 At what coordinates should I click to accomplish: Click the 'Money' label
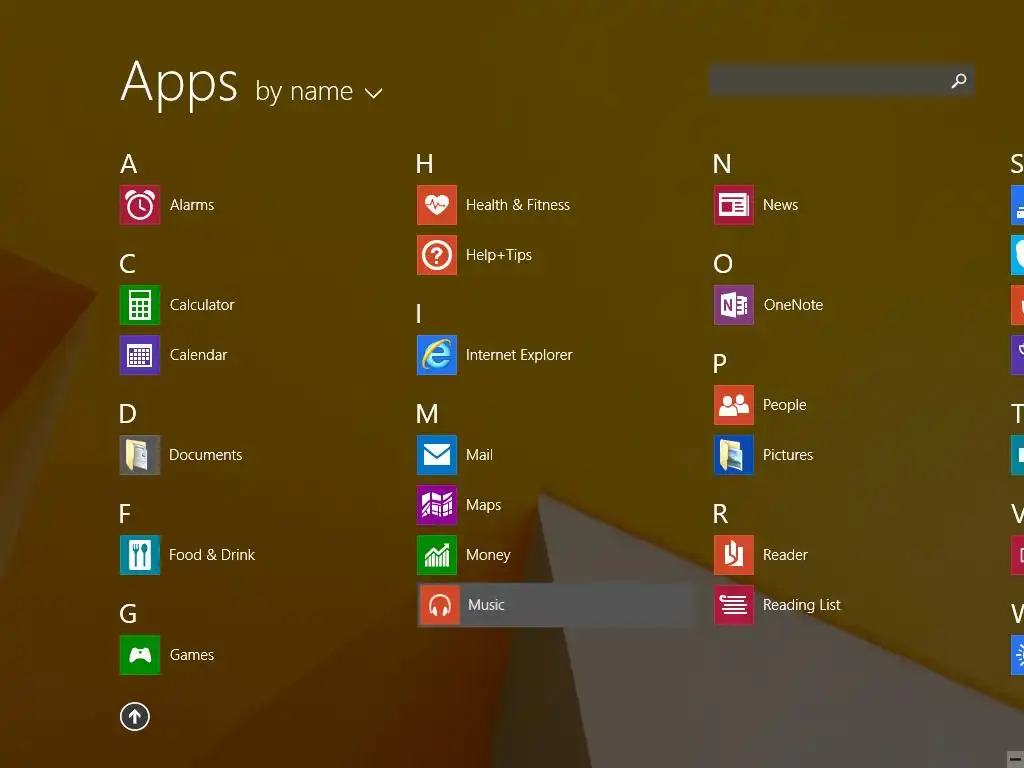[x=488, y=555]
